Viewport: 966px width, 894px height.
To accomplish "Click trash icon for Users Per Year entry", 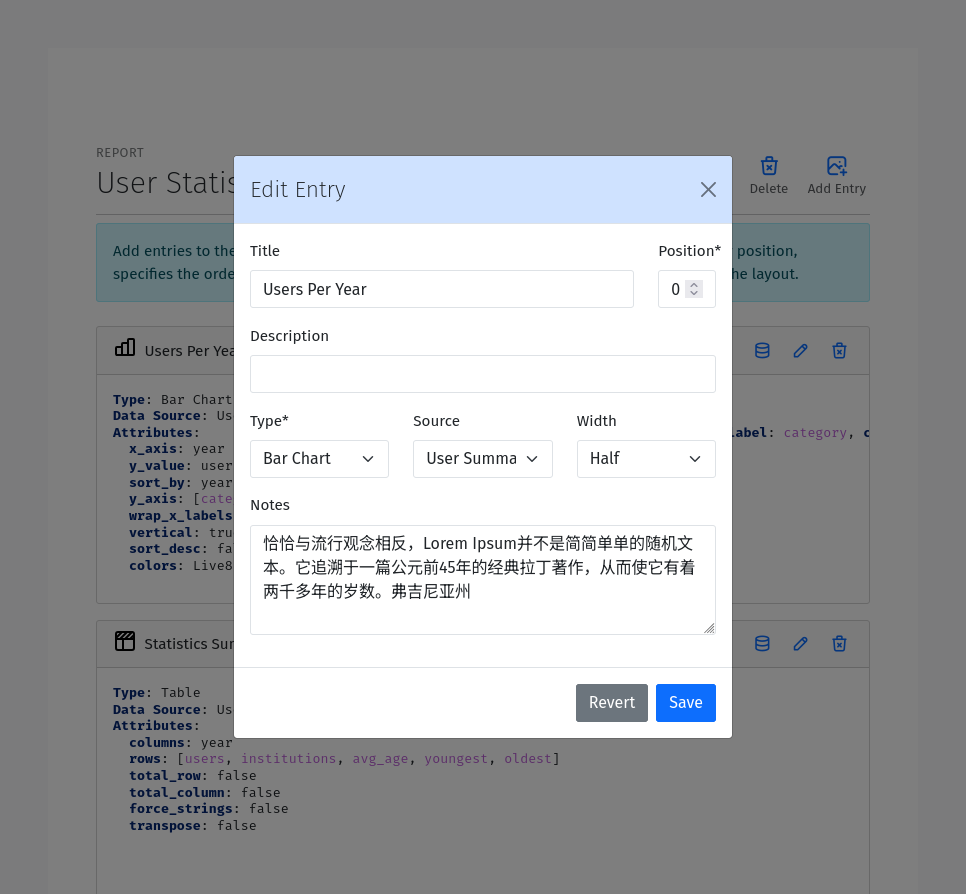I will pyautogui.click(x=839, y=351).
